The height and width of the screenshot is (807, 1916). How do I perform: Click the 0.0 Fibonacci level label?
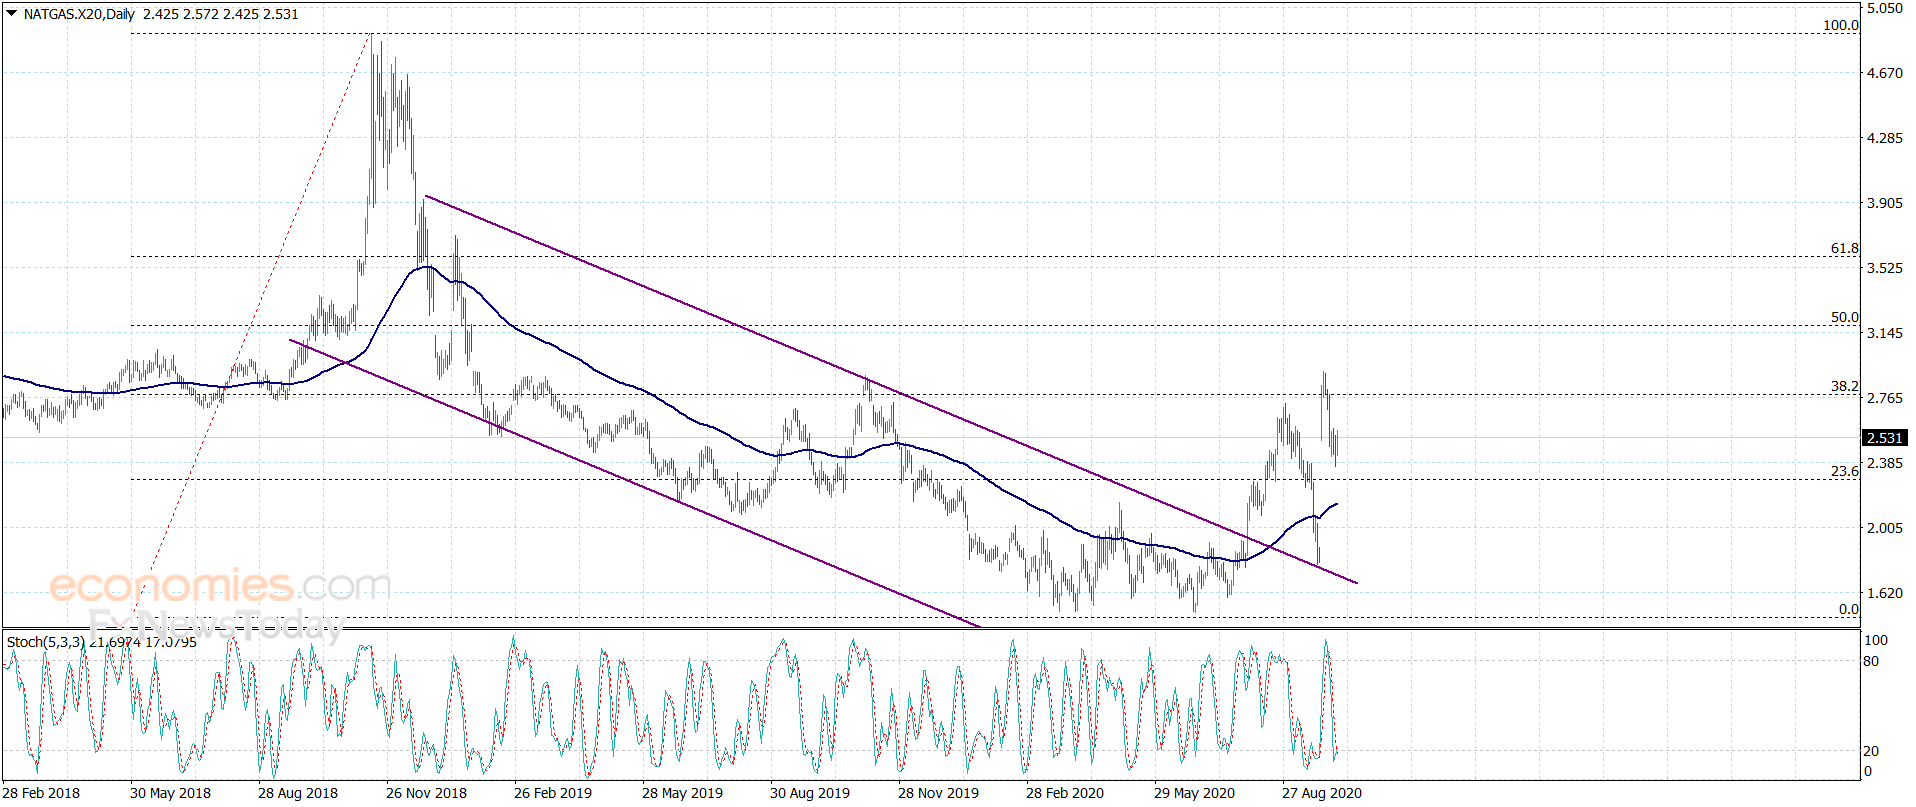click(1849, 609)
